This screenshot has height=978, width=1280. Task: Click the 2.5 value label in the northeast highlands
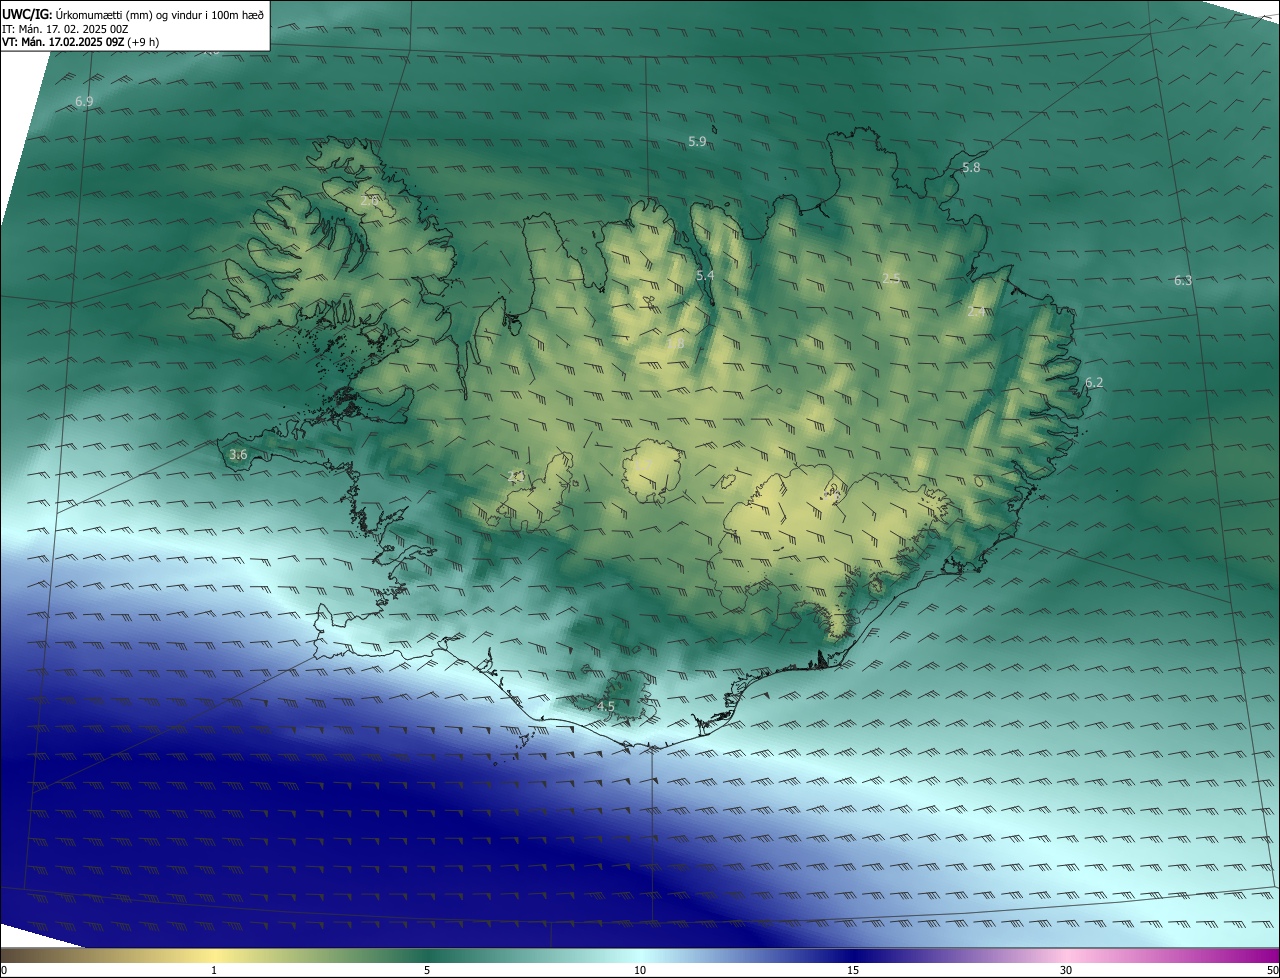tap(891, 278)
